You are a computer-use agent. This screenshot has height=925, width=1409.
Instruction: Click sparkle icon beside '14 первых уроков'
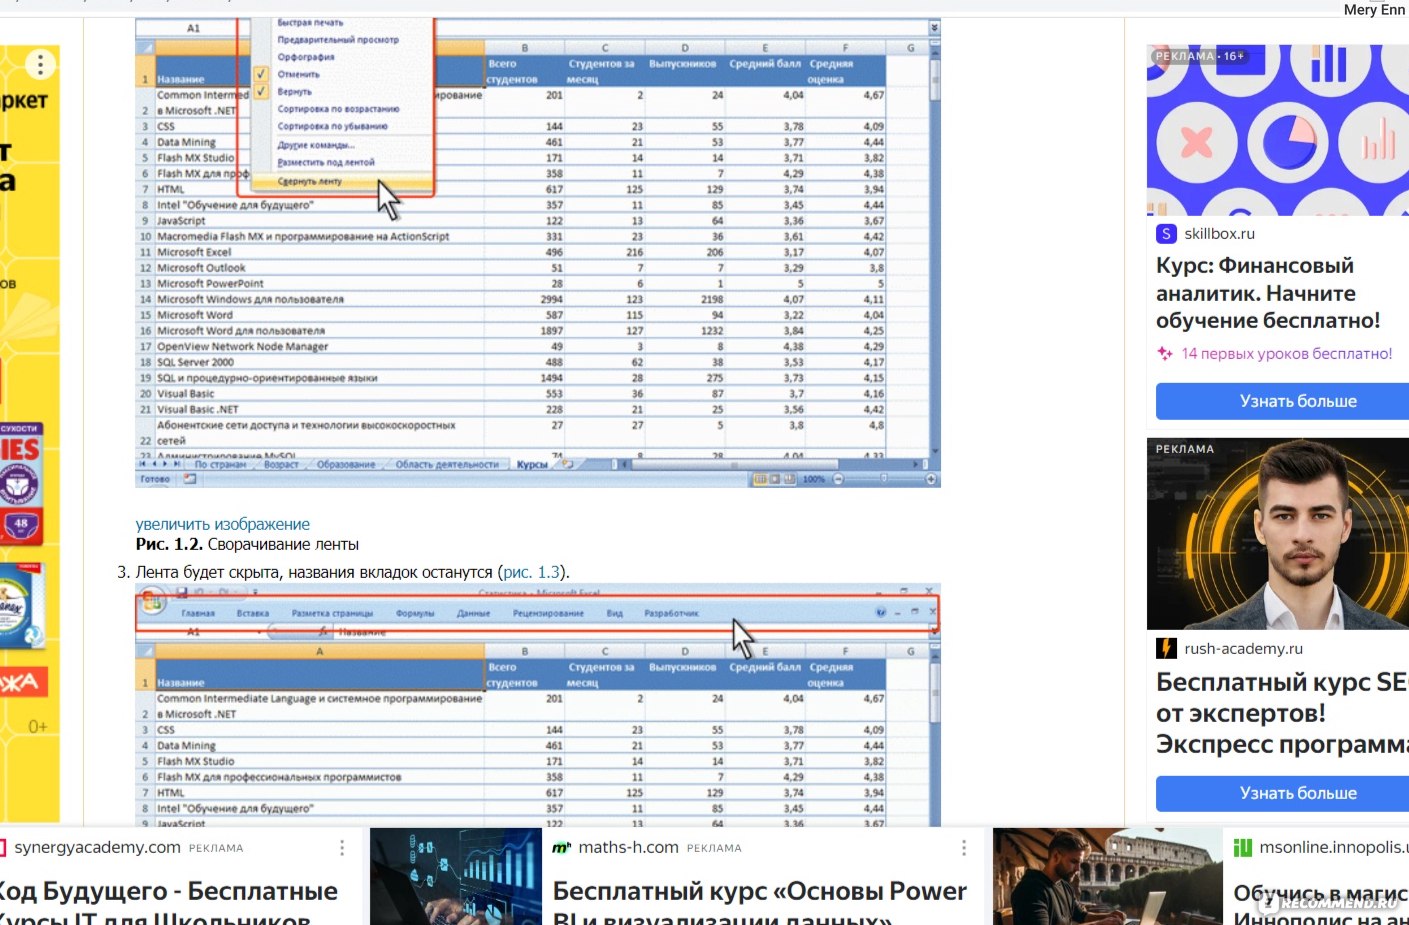click(x=1165, y=353)
